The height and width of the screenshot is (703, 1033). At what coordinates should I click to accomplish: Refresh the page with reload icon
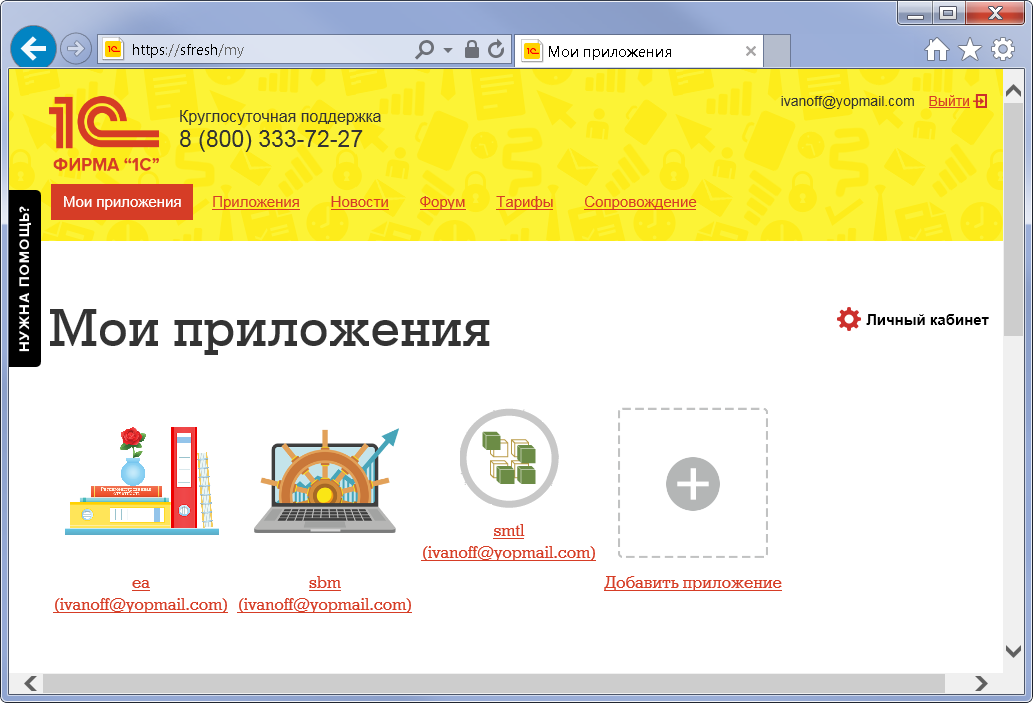[x=496, y=49]
